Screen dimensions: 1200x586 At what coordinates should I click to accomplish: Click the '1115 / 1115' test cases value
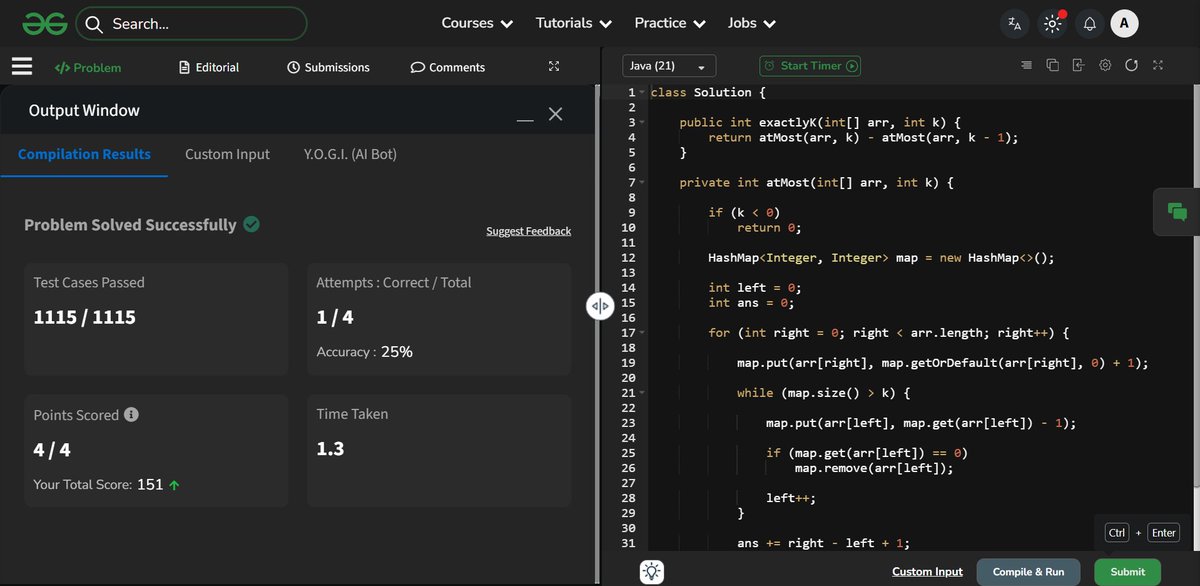click(84, 318)
